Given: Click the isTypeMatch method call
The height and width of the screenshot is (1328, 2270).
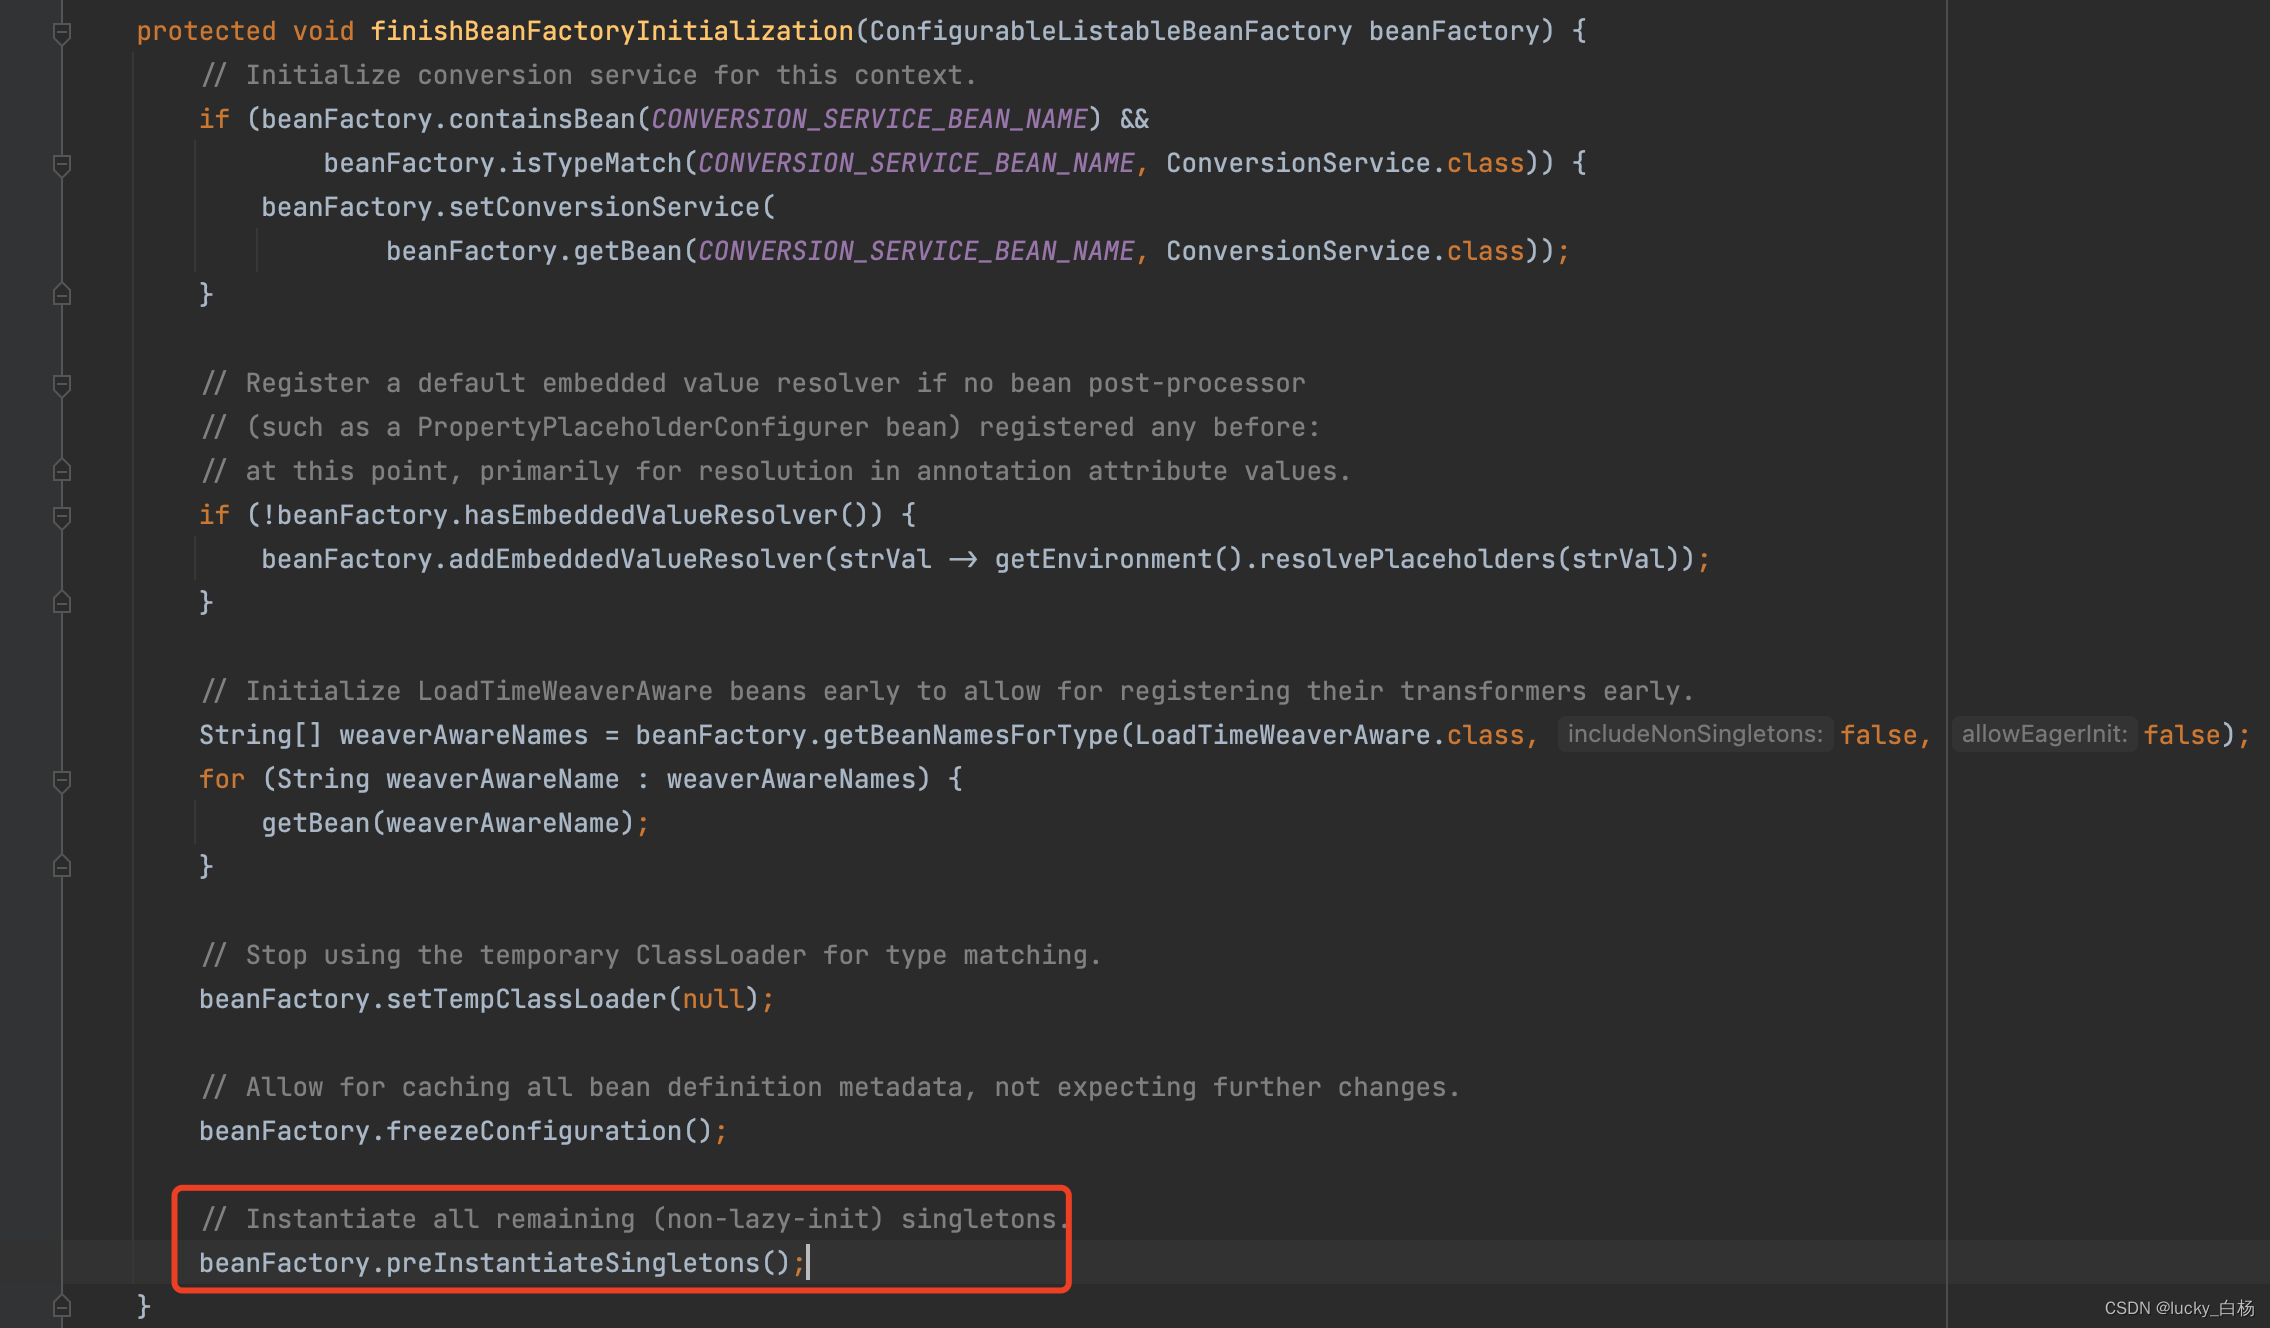Looking at the screenshot, I should click(596, 163).
